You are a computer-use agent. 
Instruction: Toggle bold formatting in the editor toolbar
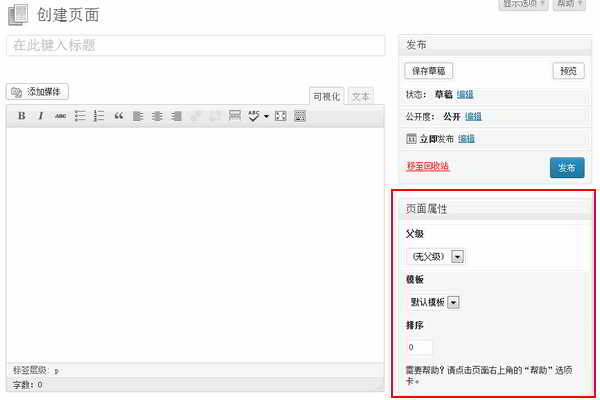22,116
